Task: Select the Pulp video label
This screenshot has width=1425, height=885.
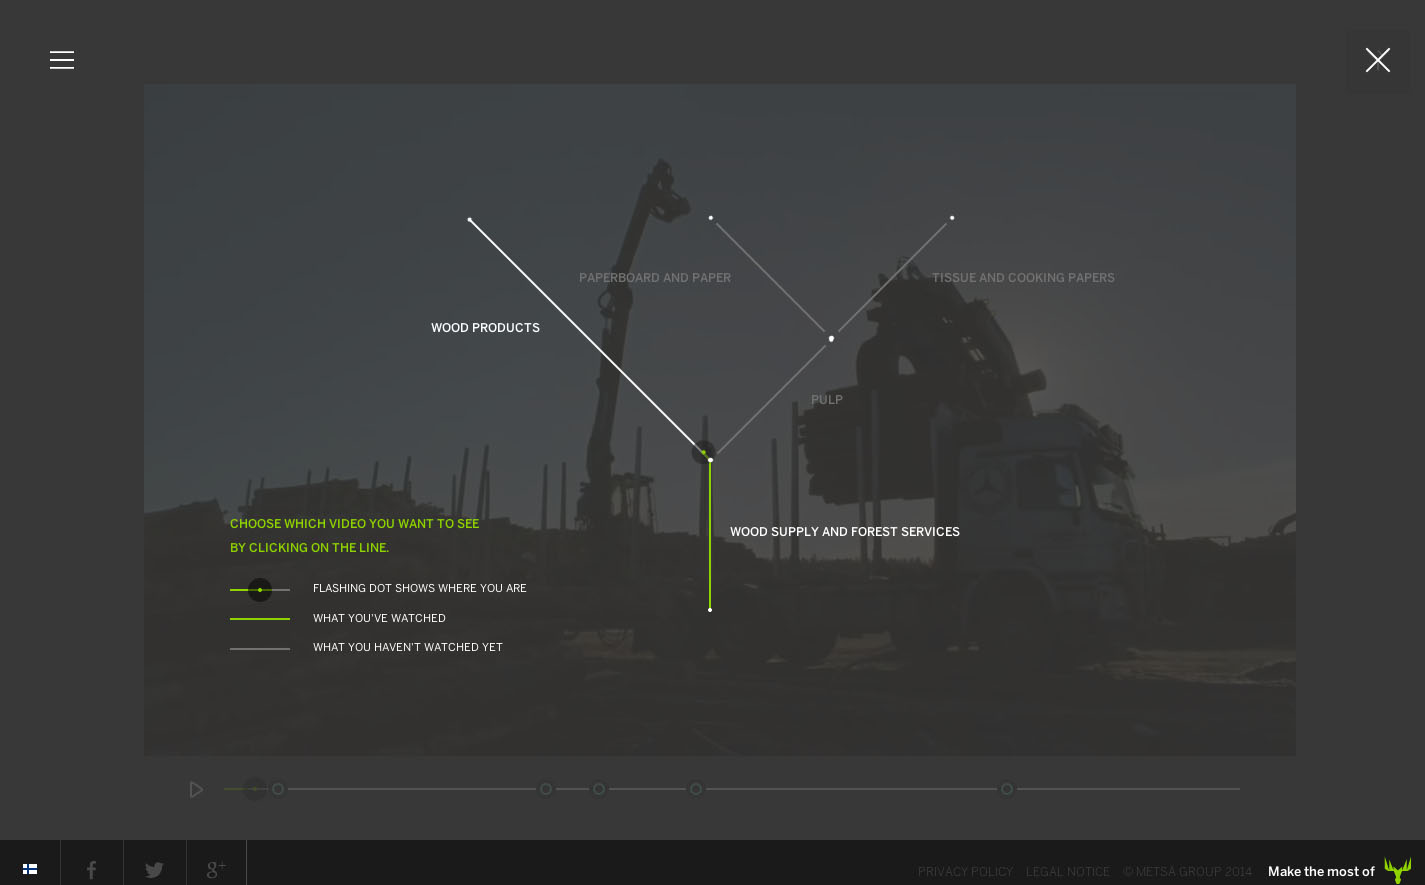Action: coord(826,400)
